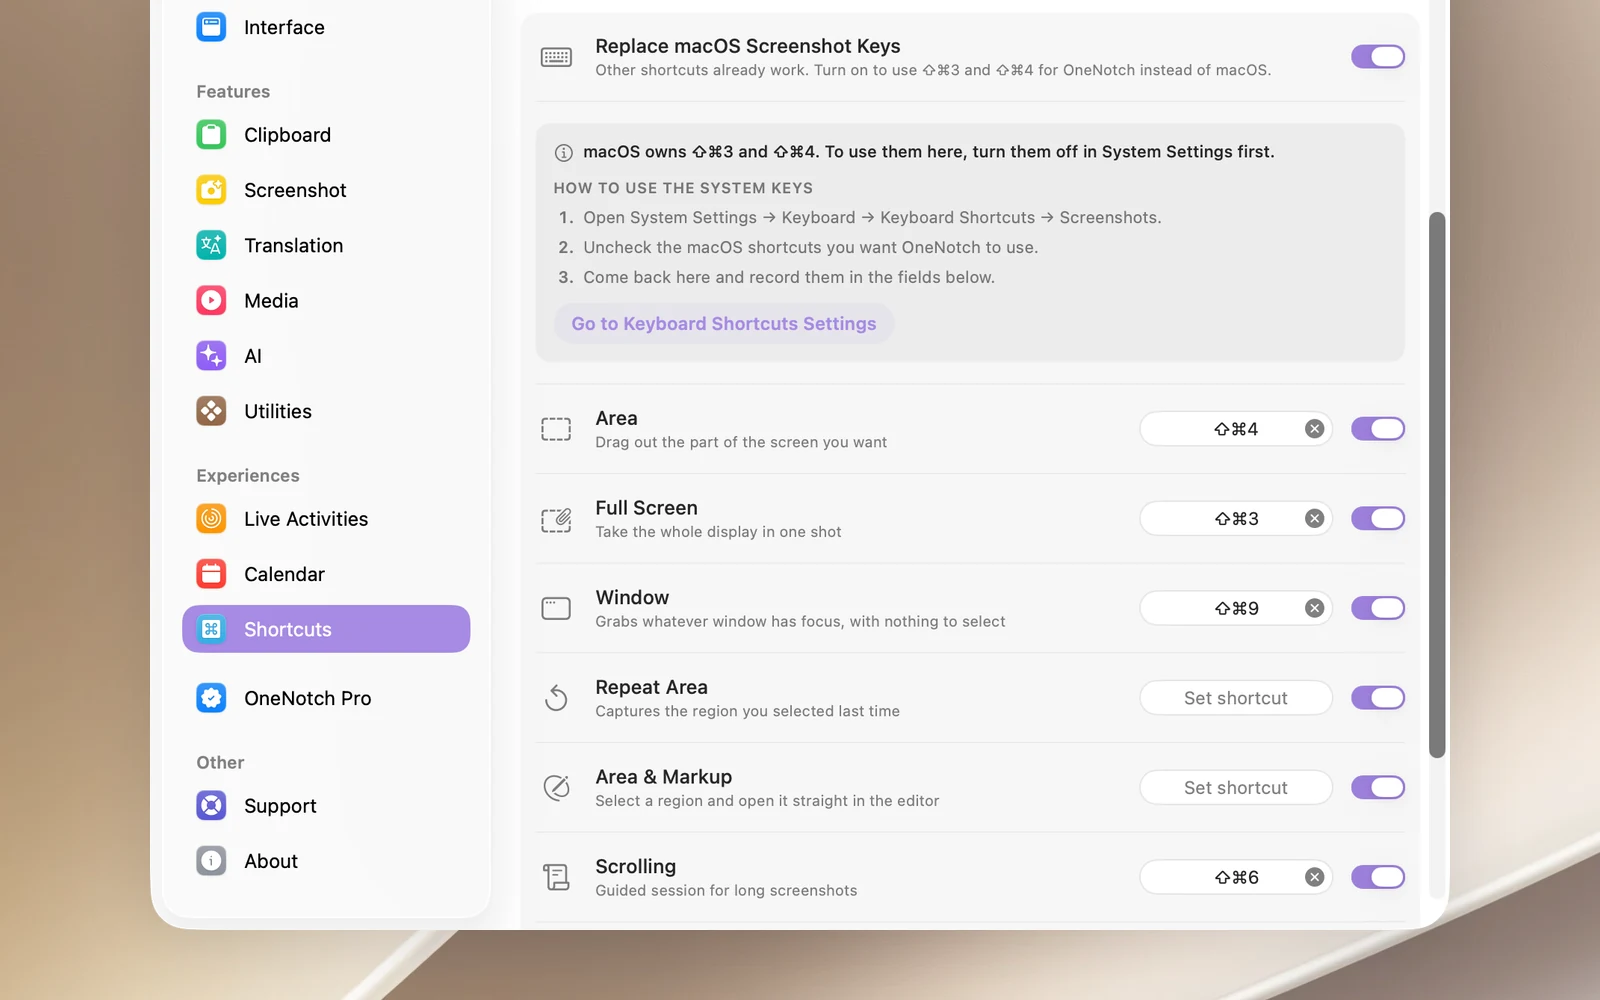Open the About sidebar icon

[211, 861]
